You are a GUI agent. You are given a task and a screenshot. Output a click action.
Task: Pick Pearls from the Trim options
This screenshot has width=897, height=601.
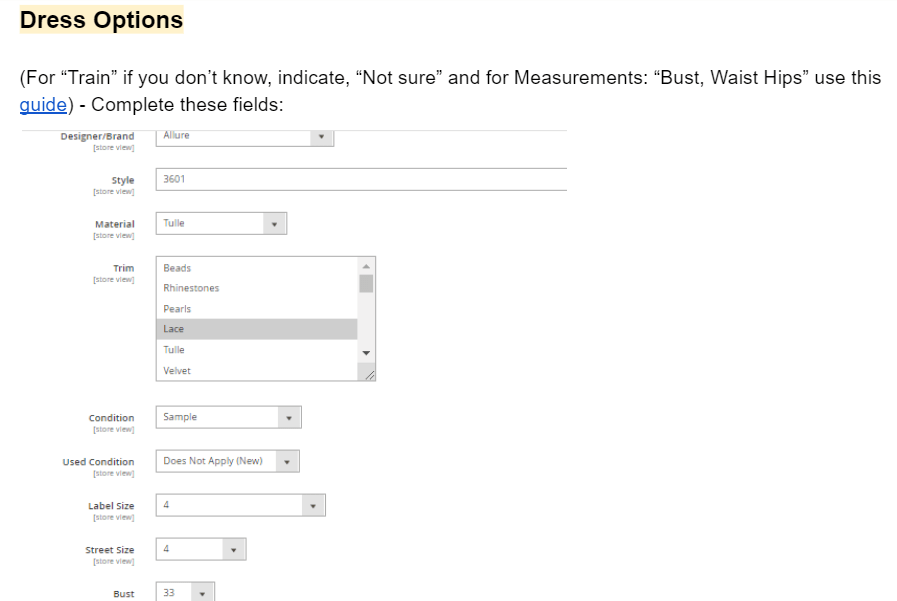[x=256, y=309]
